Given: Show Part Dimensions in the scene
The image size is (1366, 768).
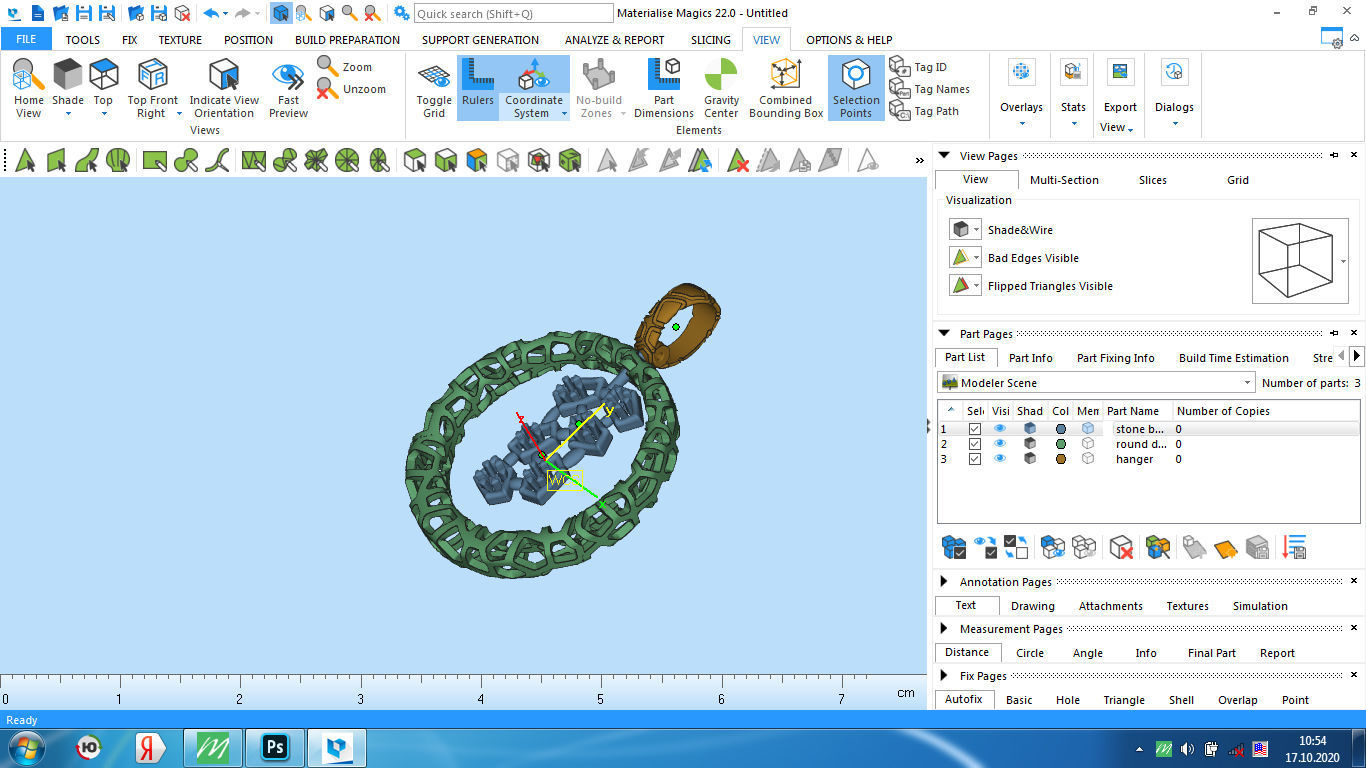Looking at the screenshot, I should pos(663,74).
